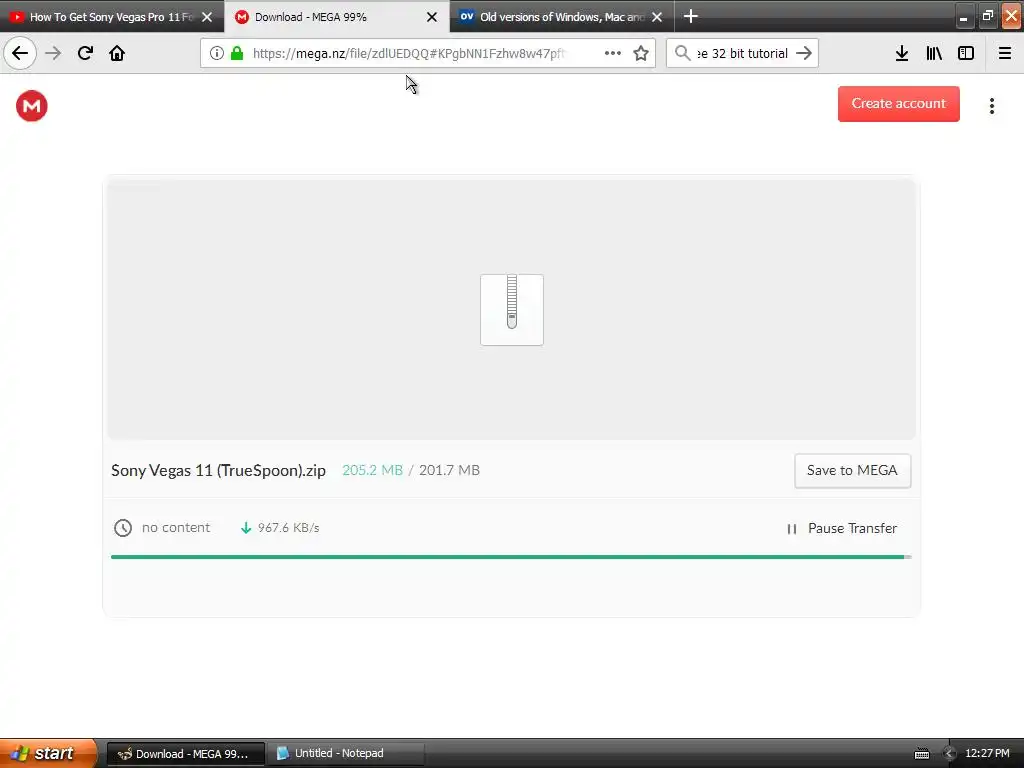Image resolution: width=1024 pixels, height=768 pixels.
Task: Click the Save to MEGA button
Action: point(852,470)
